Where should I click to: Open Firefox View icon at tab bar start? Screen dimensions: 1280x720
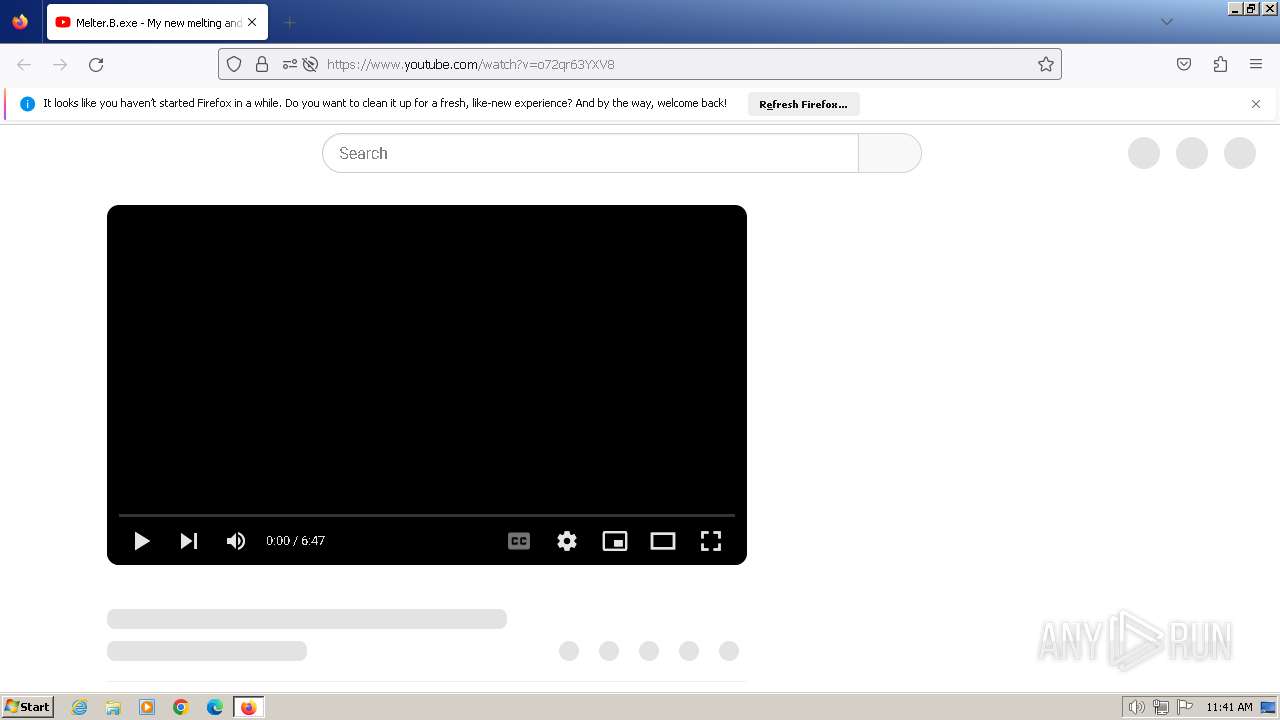point(20,22)
